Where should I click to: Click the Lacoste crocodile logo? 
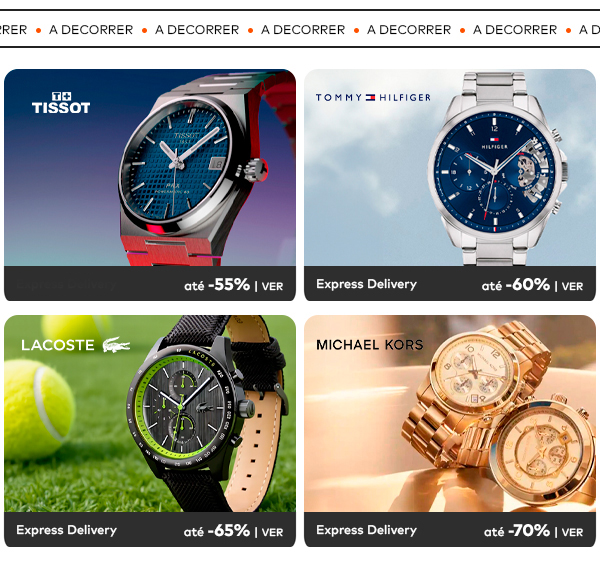click(x=116, y=345)
